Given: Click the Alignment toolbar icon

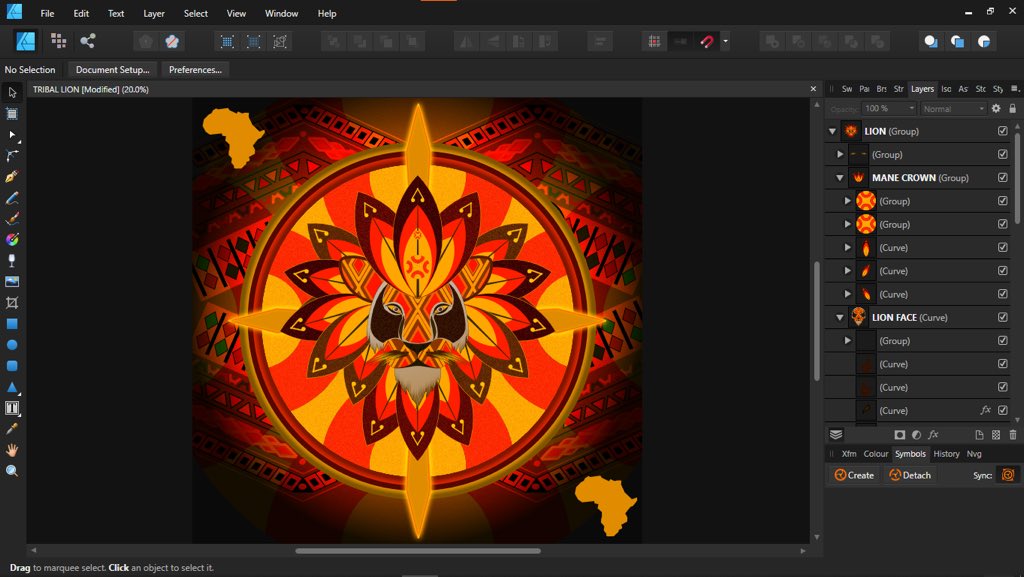Looking at the screenshot, I should (600, 42).
